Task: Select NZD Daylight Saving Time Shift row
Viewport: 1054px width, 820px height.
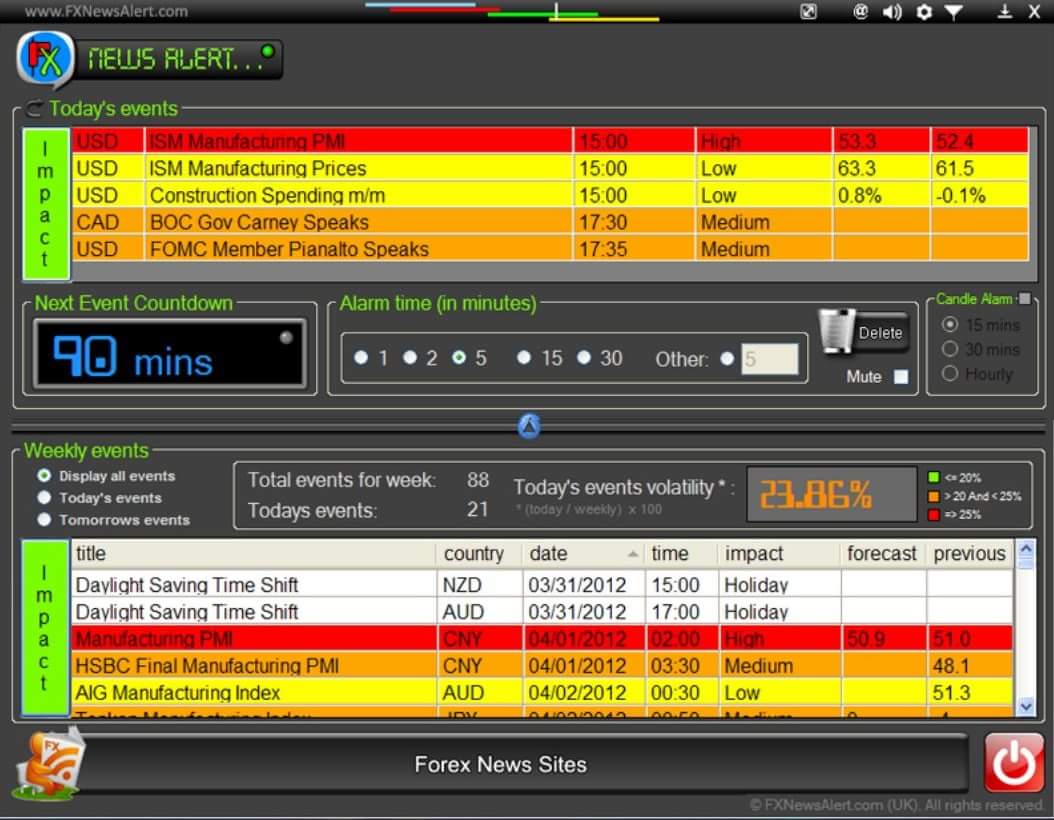Action: [542, 584]
